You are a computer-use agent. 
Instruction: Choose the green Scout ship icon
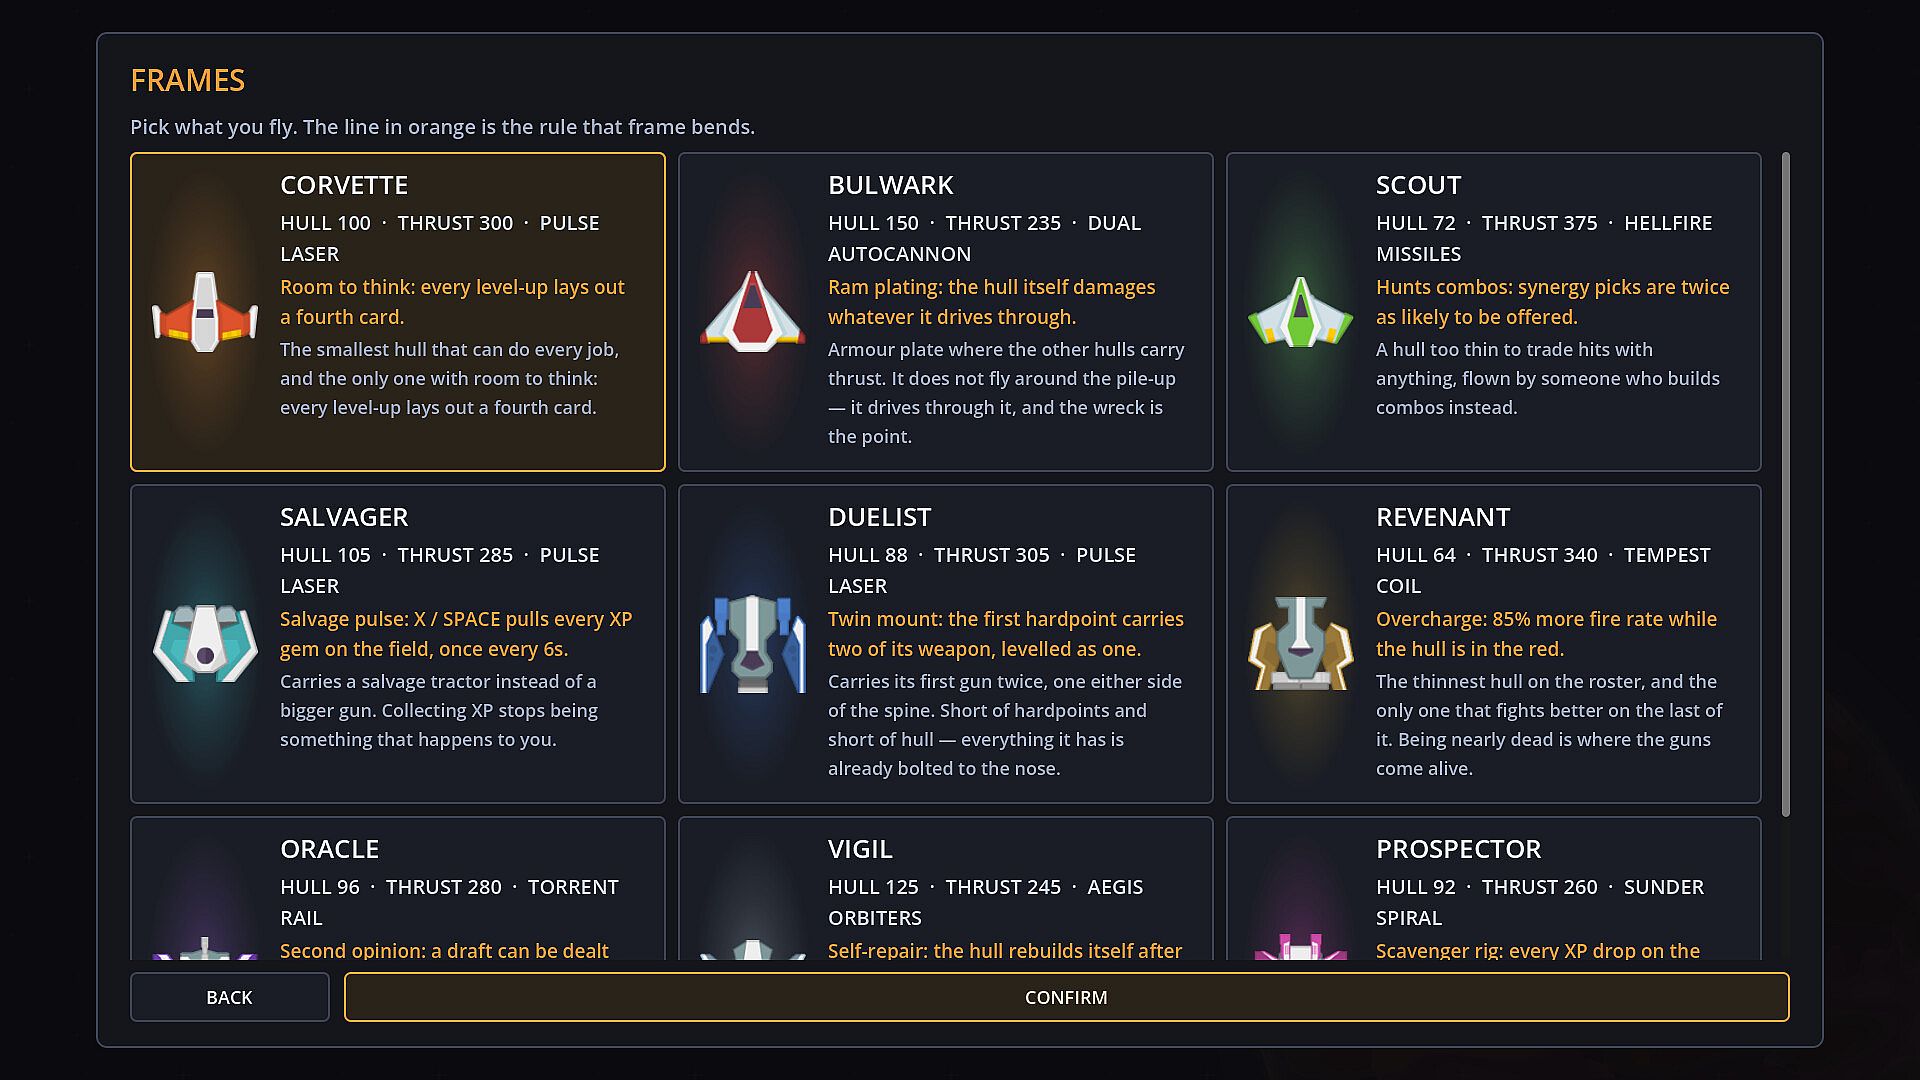click(1300, 312)
